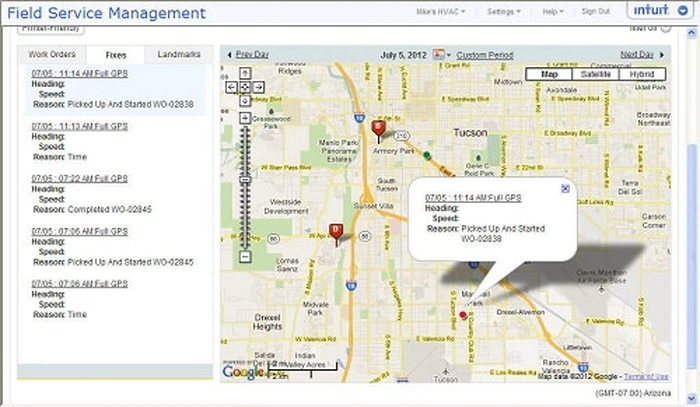Click the red map pin near W Ajo Way
This screenshot has height=407, width=700.
pyautogui.click(x=336, y=234)
